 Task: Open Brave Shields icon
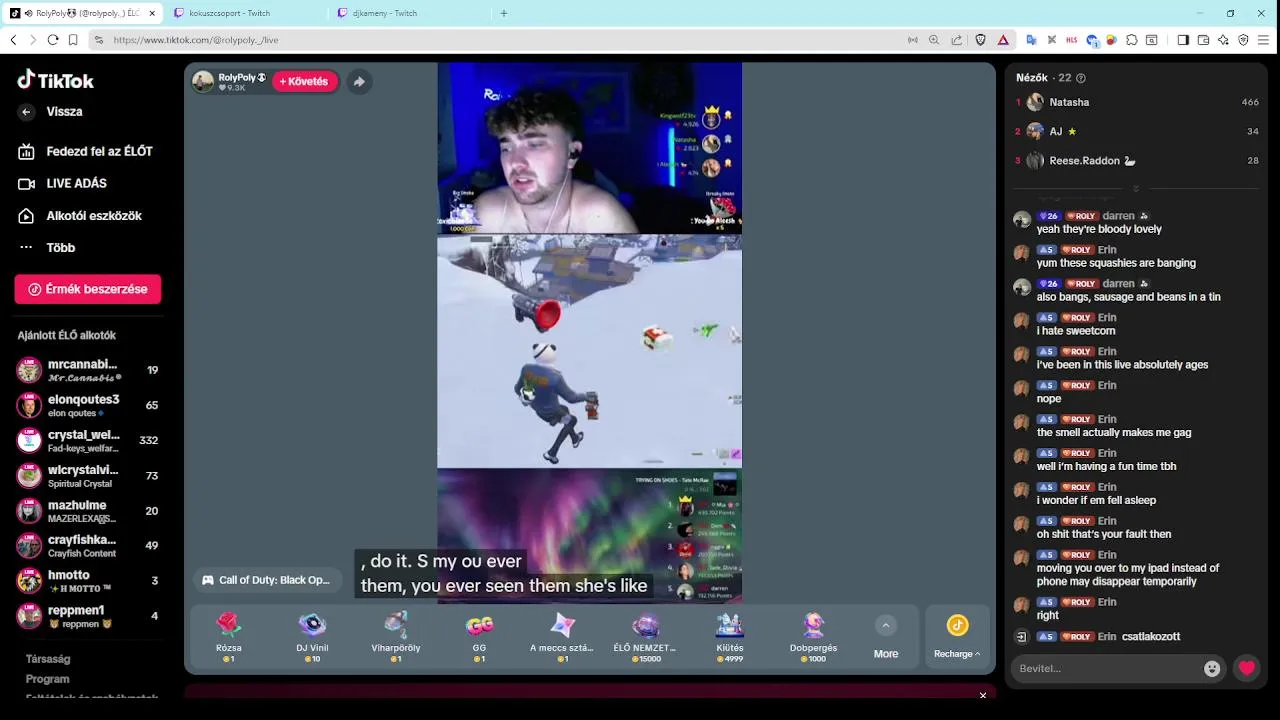pyautogui.click(x=981, y=40)
